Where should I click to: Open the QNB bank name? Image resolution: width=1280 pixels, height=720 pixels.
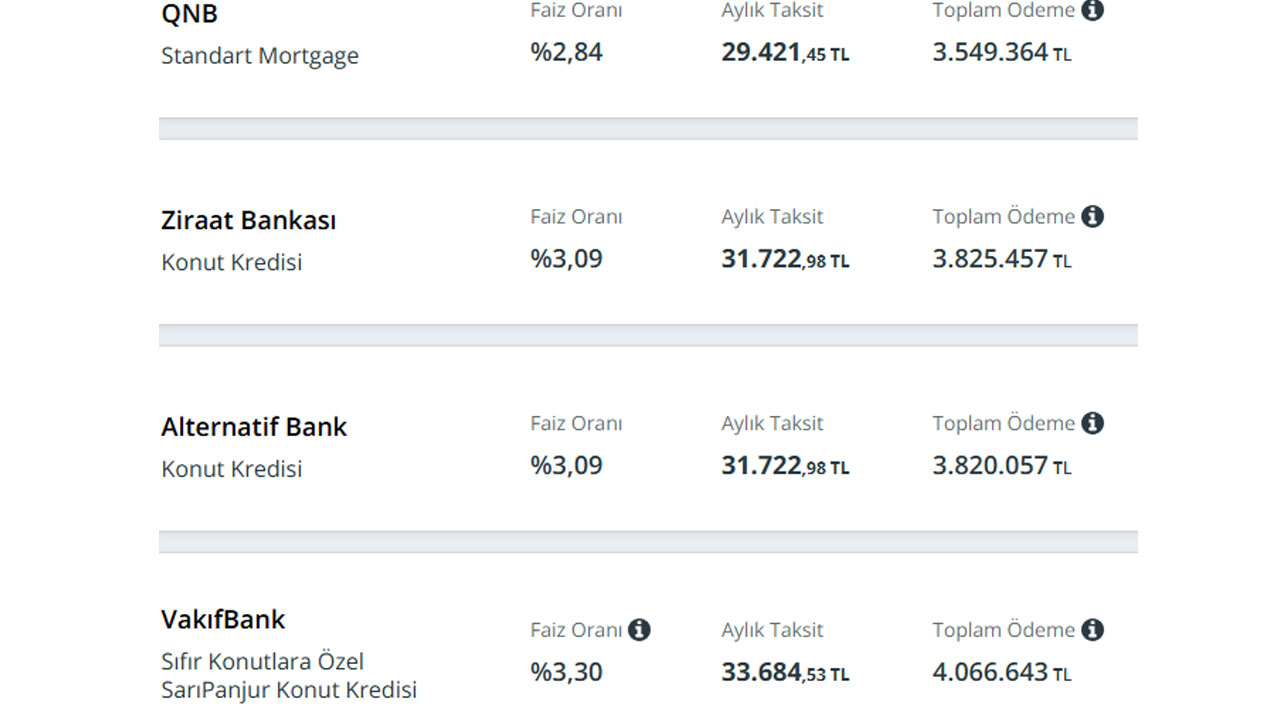coord(189,14)
